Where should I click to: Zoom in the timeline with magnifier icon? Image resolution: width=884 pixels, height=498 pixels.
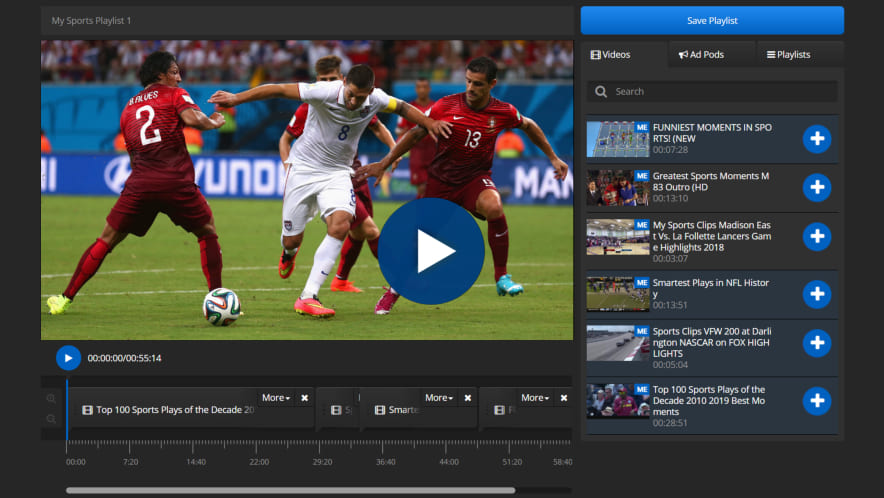click(x=51, y=399)
